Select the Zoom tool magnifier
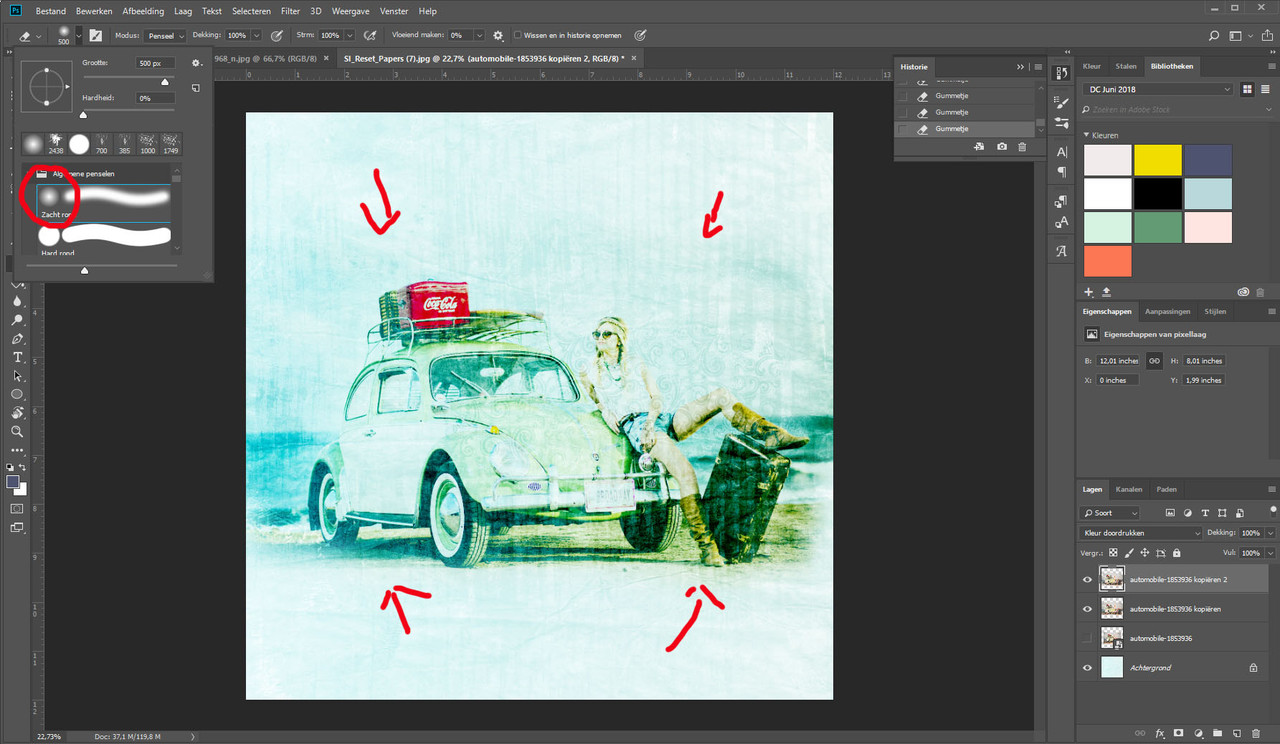This screenshot has width=1280, height=744. click(17, 431)
